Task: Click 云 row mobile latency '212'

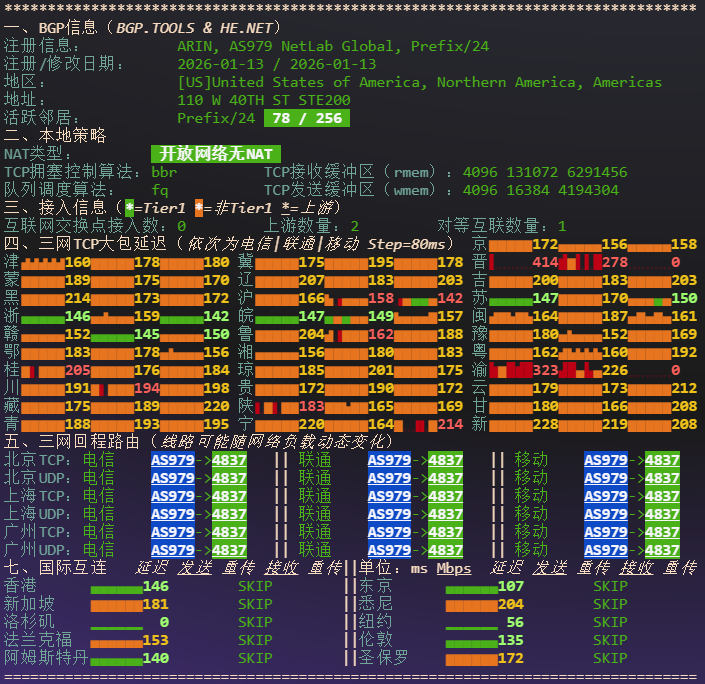Action: coord(683,388)
